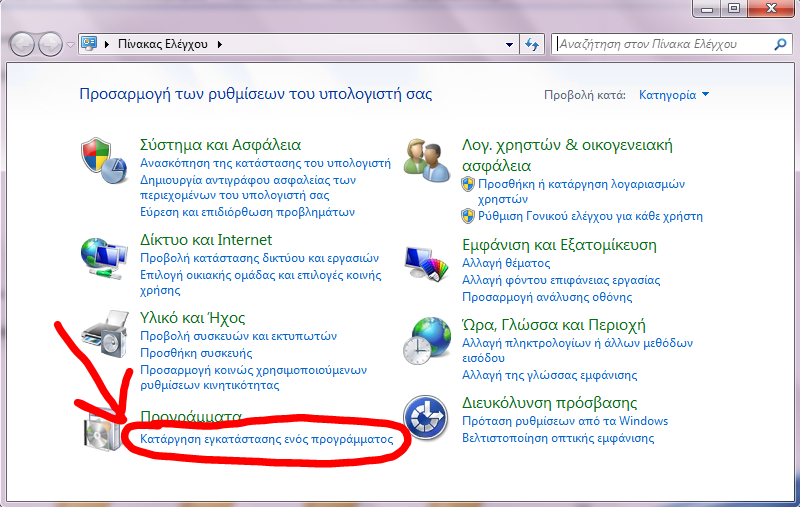
Task: Open recent pages dropdown next to navigation buttons
Action: pyautogui.click(x=70, y=45)
